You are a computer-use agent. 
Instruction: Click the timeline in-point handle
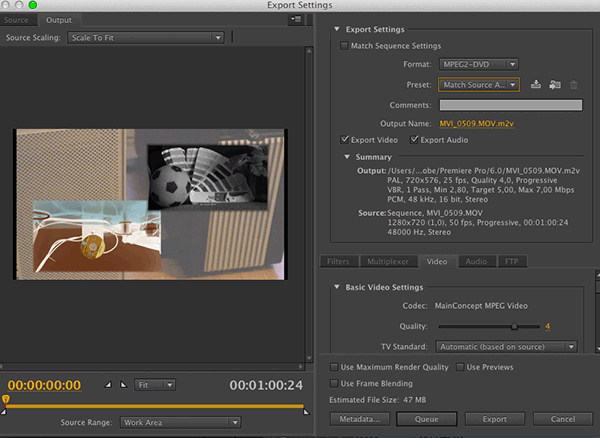pyautogui.click(x=3, y=412)
